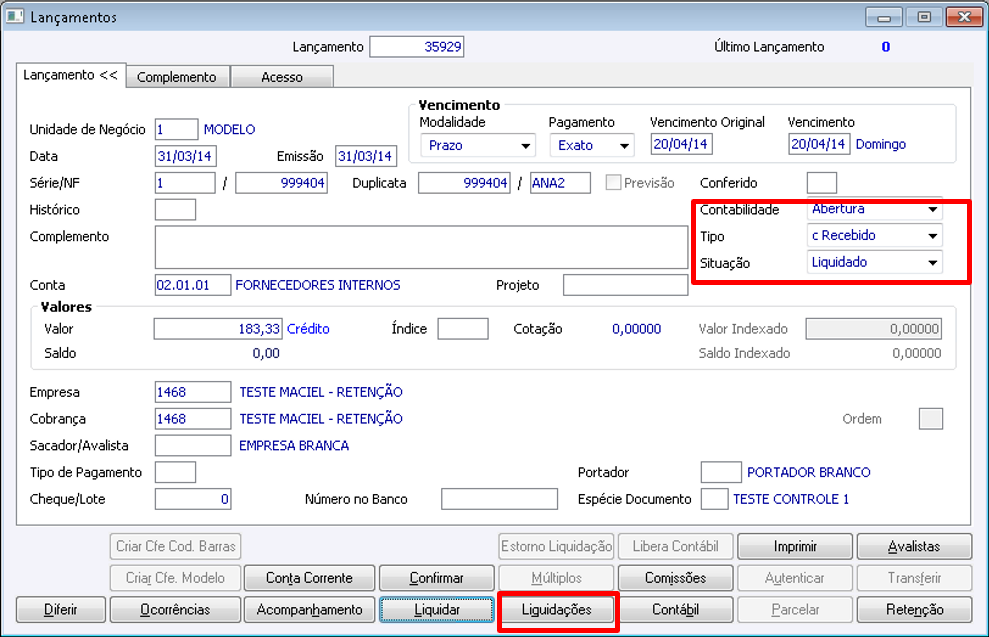The width and height of the screenshot is (989, 637).
Task: Click the Lançamentos window title icon
Action: pyautogui.click(x=14, y=16)
